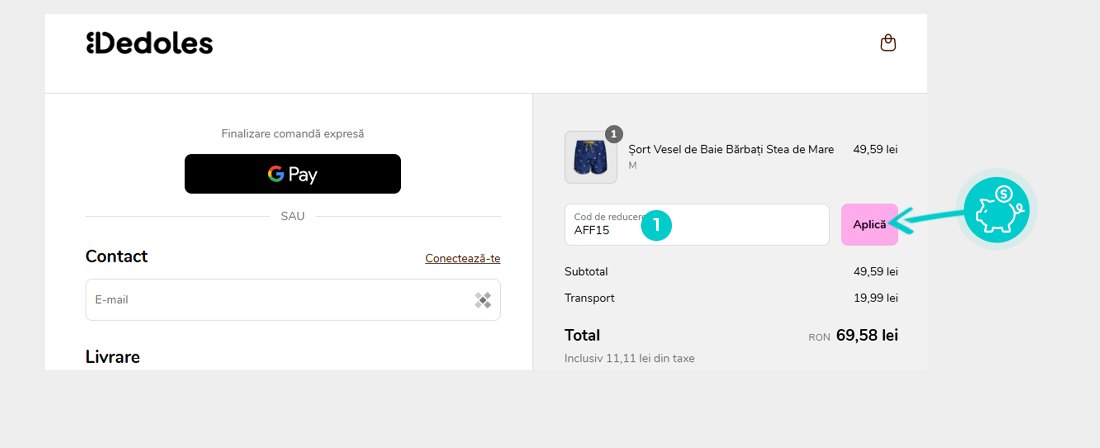Click the autofill icon in E-mail field

(483, 300)
